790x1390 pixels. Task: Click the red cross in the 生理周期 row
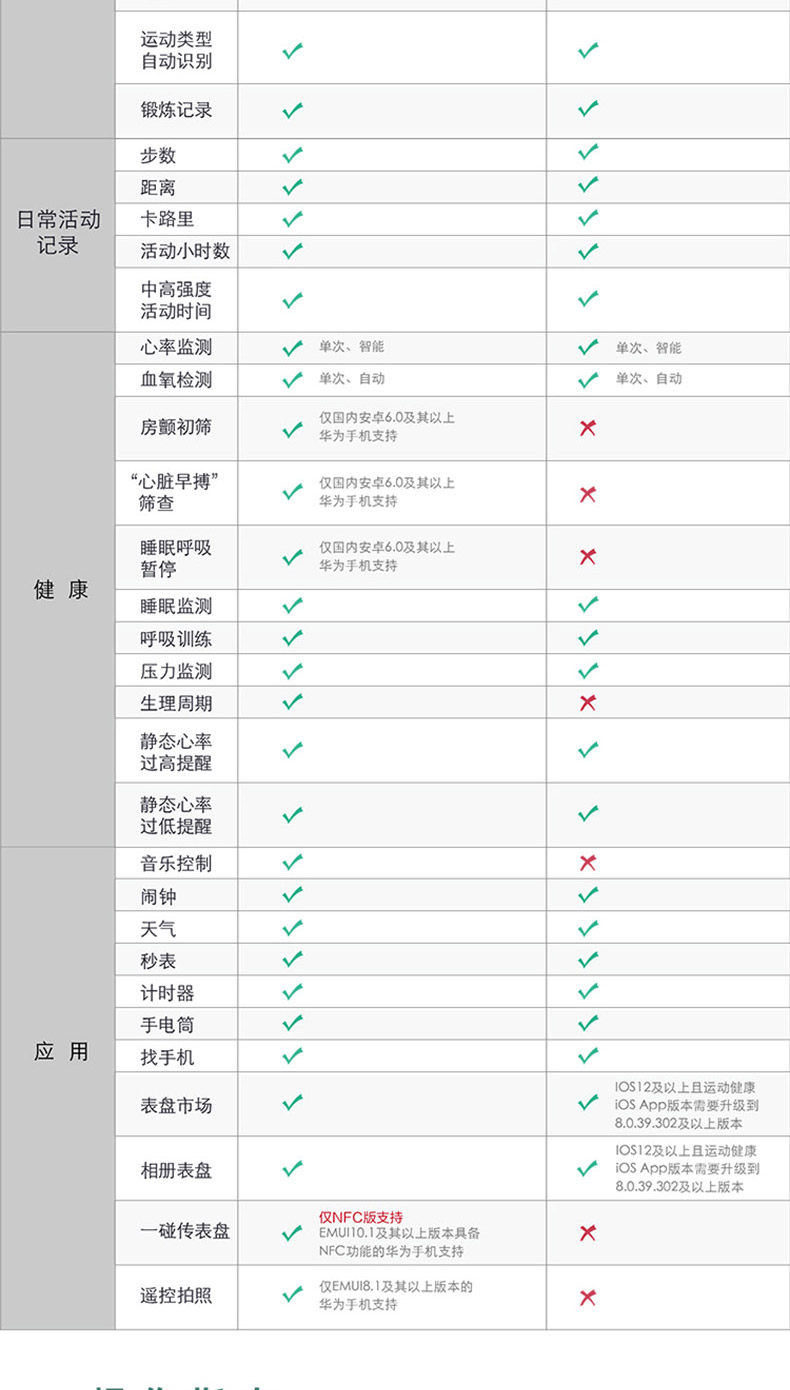[x=588, y=703]
